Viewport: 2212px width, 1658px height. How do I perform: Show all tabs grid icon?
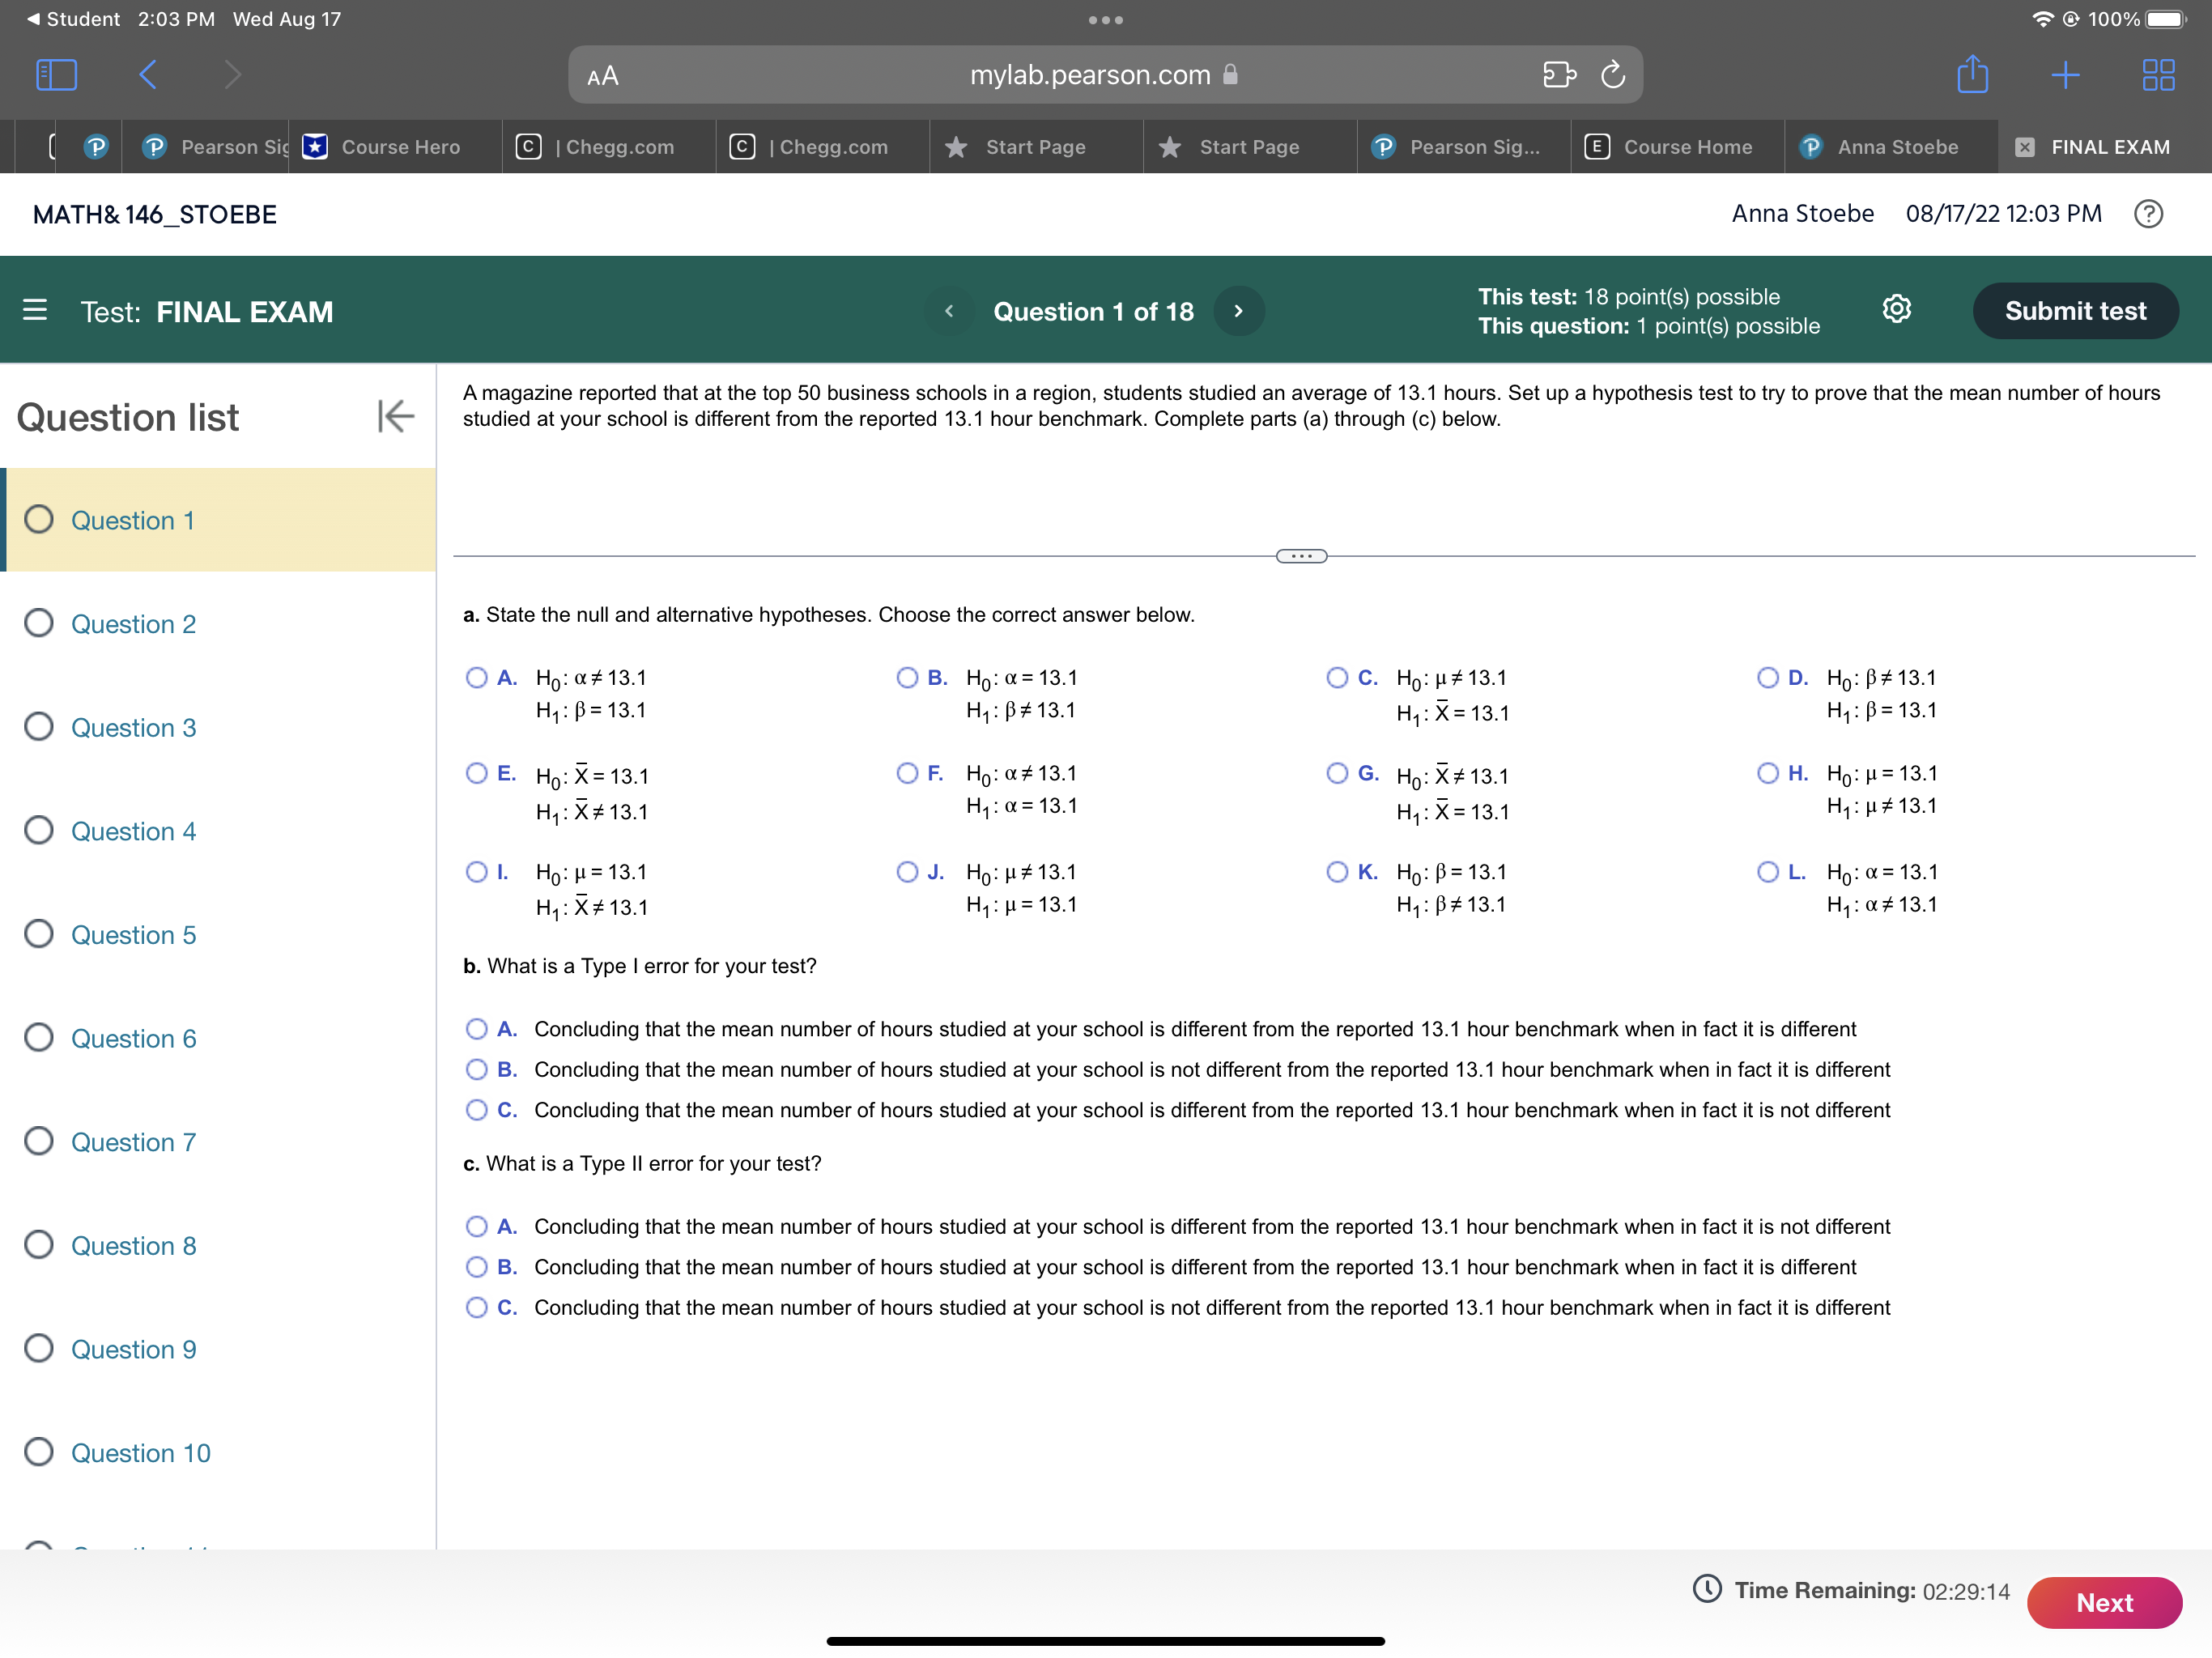click(x=2158, y=75)
